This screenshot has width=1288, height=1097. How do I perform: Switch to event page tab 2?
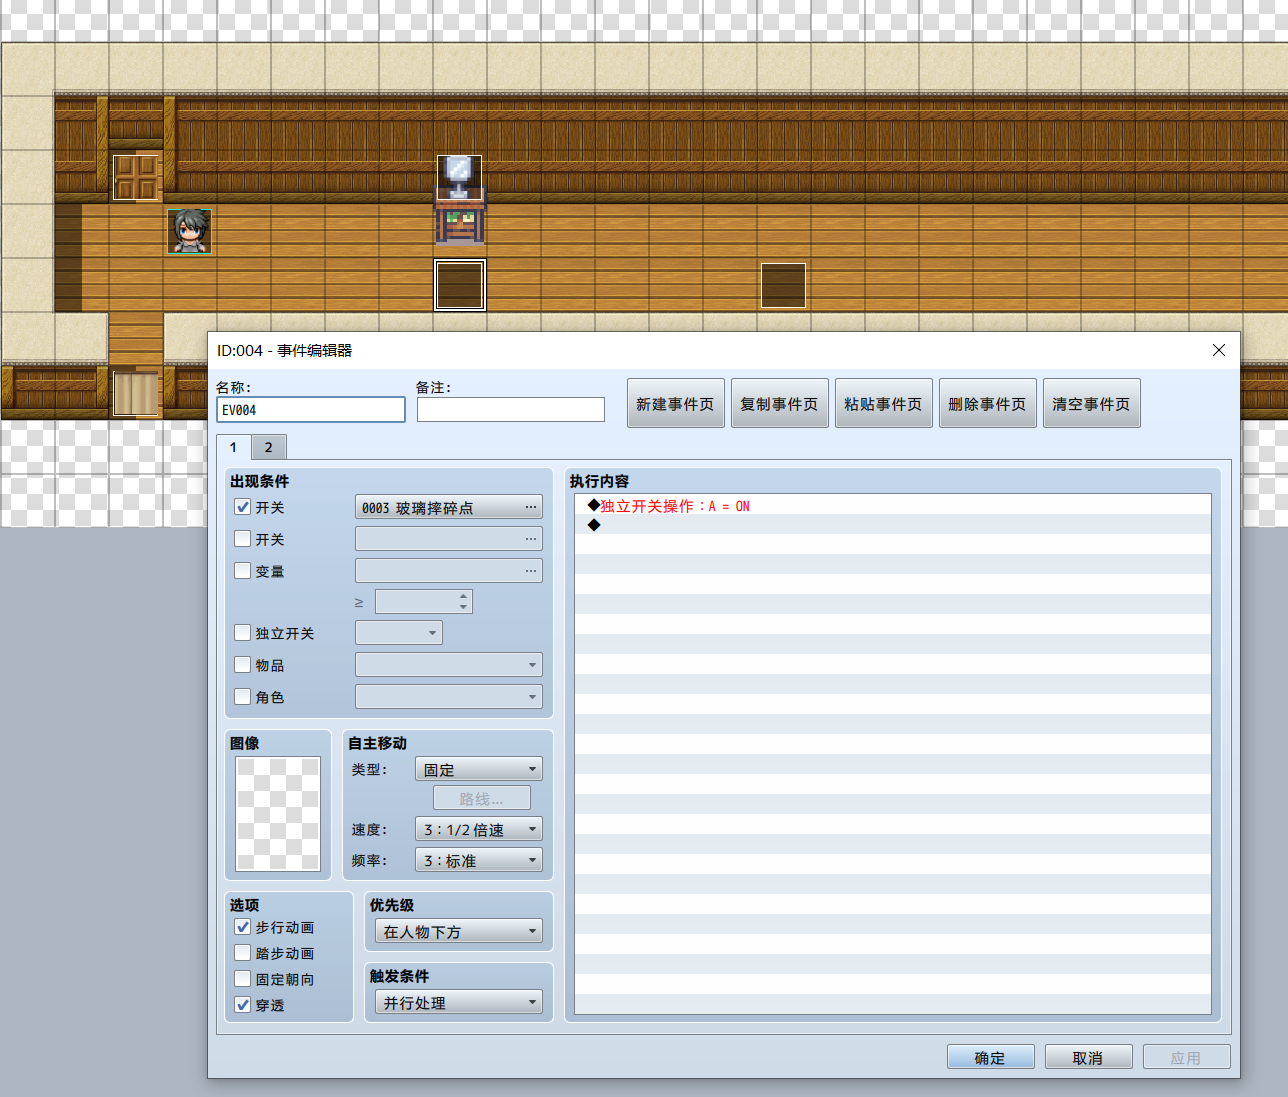click(x=268, y=447)
